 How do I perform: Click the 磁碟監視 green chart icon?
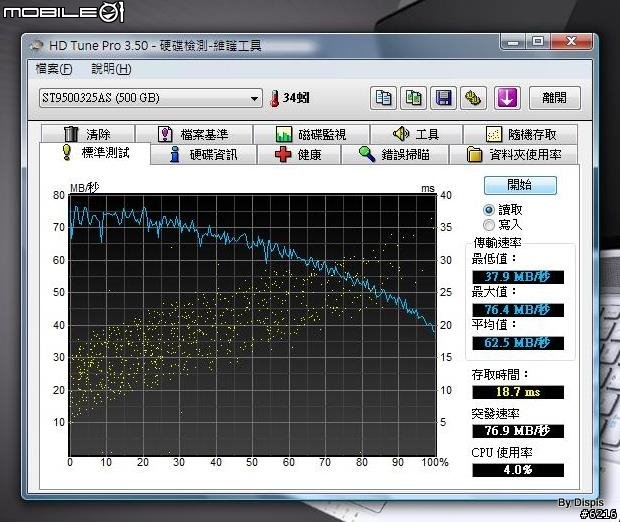point(284,134)
